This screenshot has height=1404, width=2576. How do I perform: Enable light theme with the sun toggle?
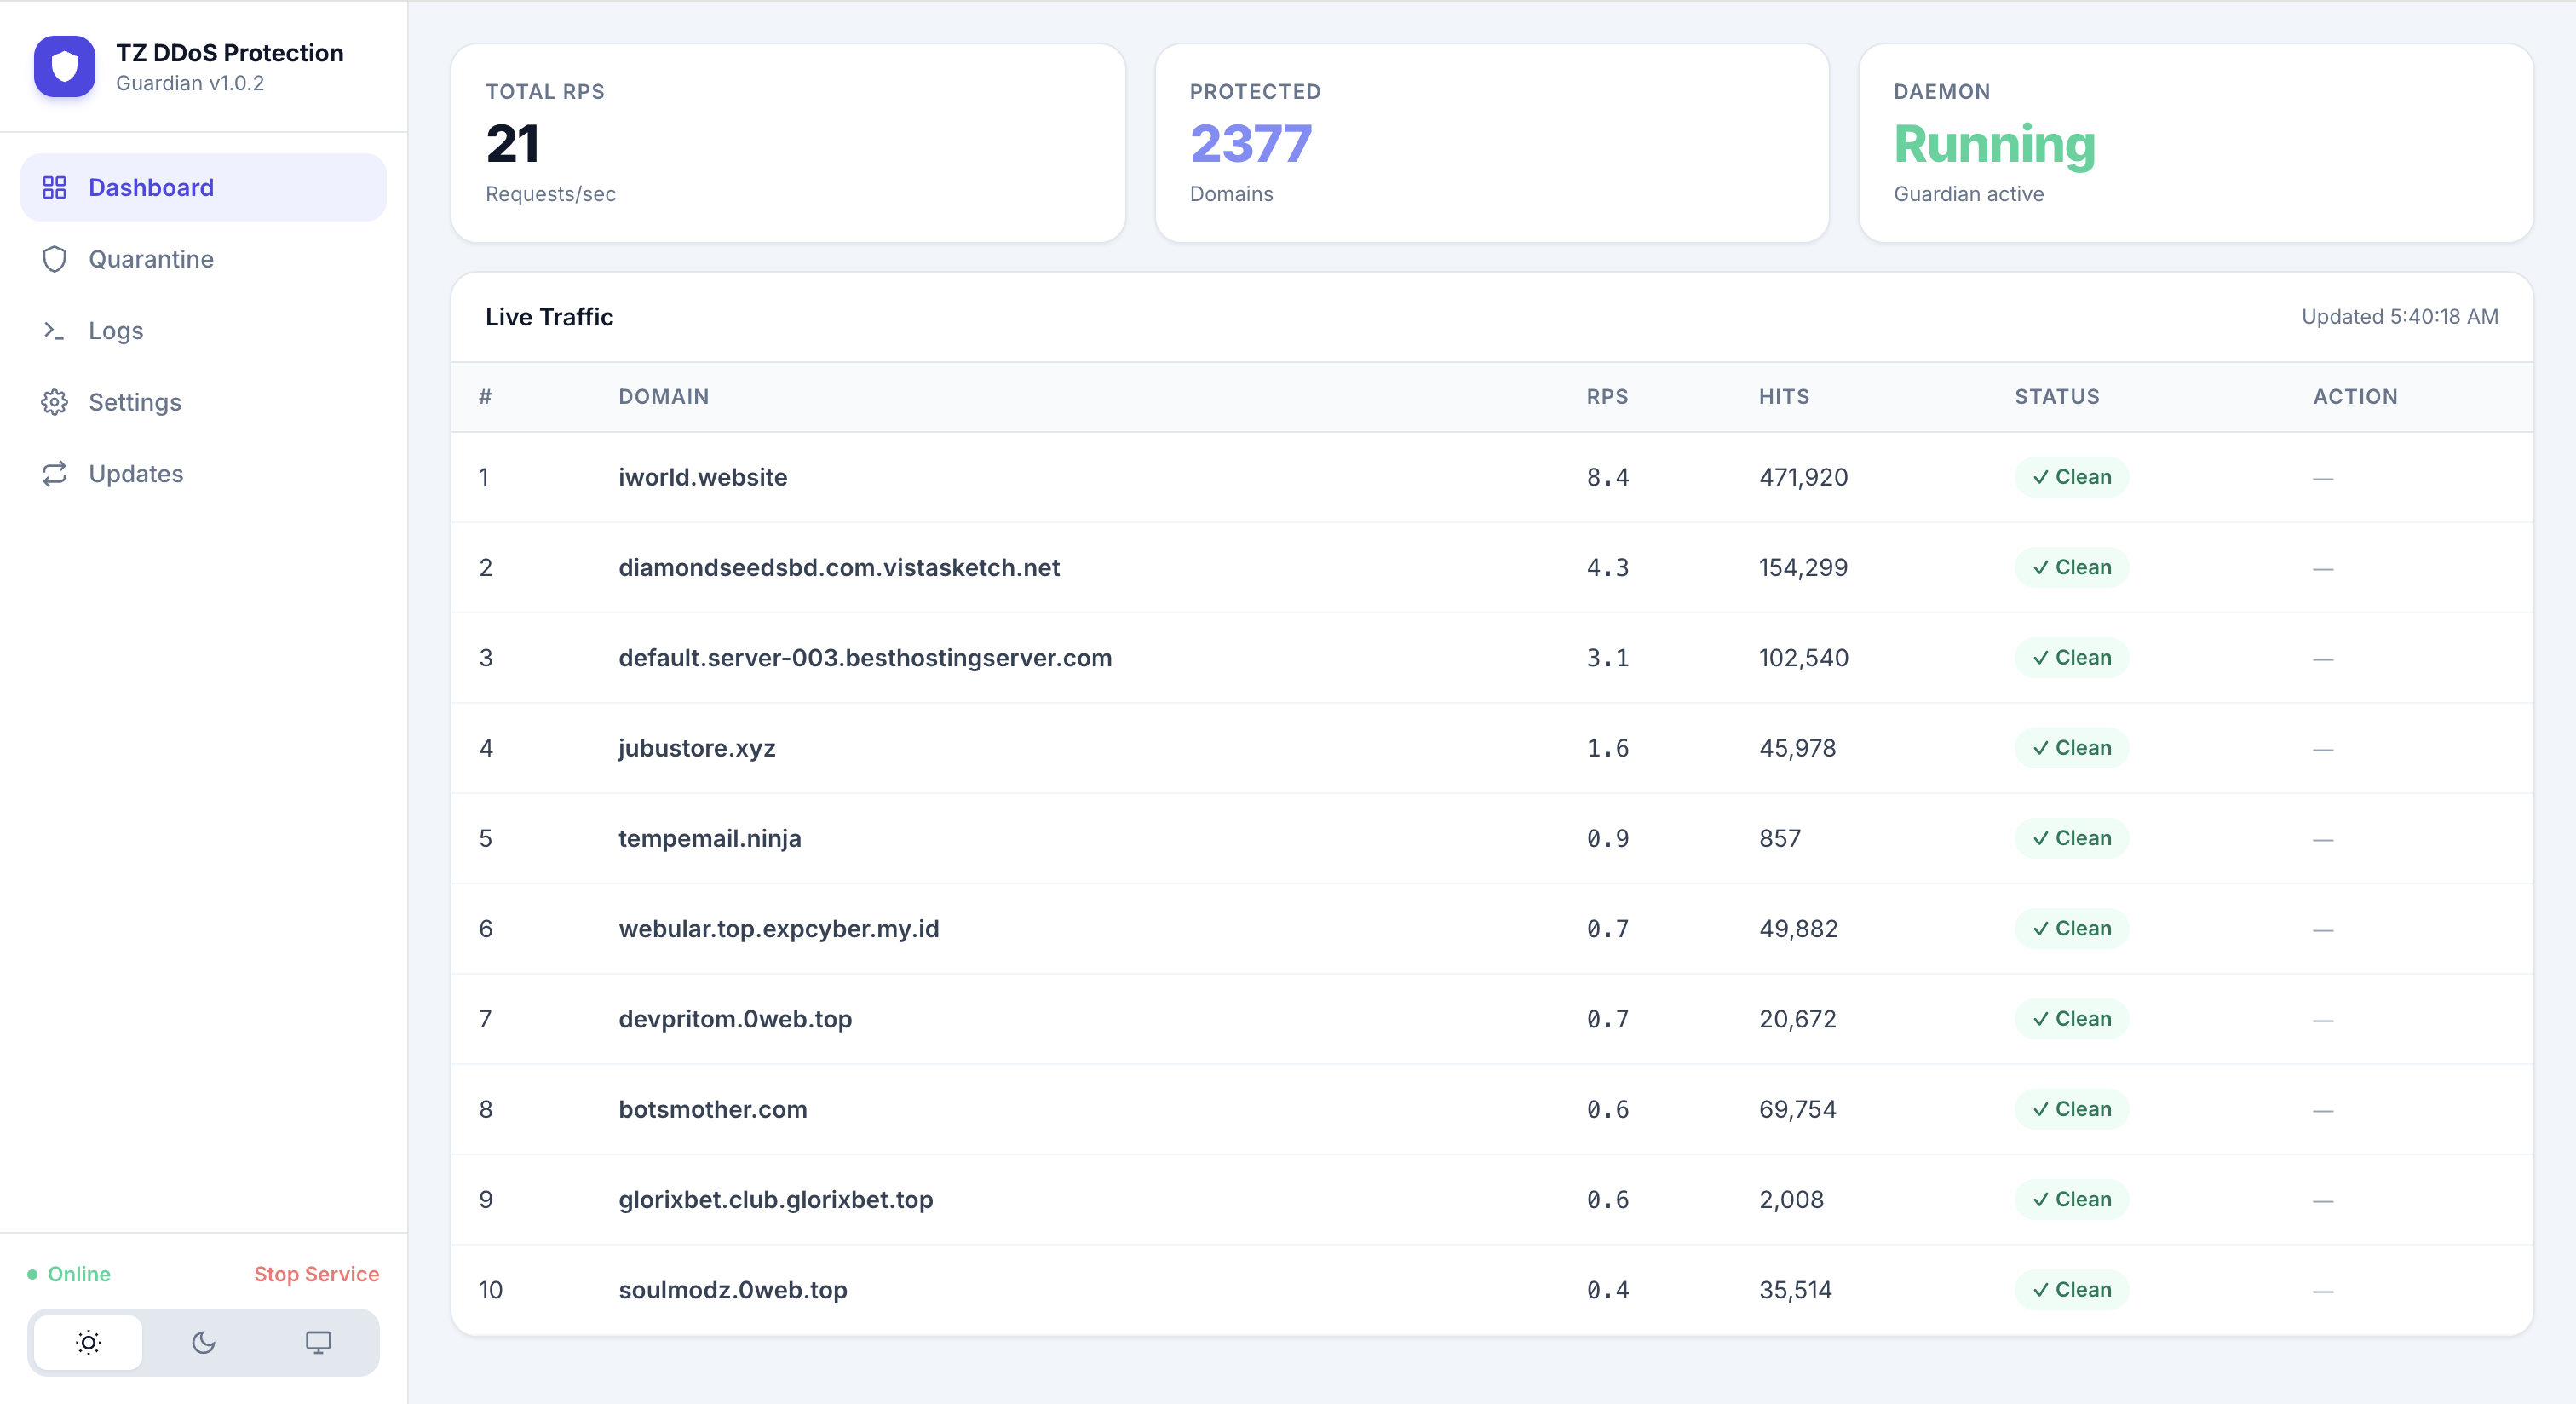coord(88,1343)
